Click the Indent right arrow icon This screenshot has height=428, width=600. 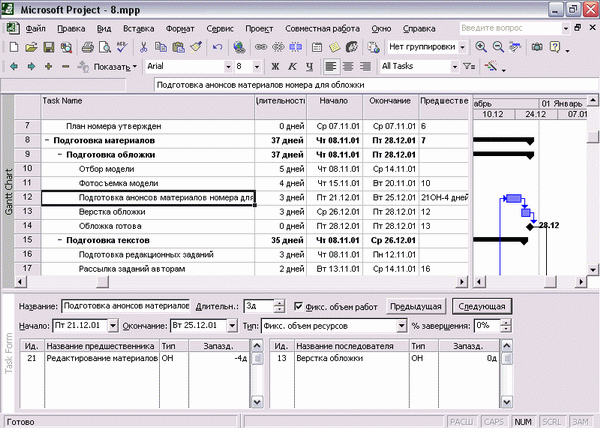[x=31, y=67]
